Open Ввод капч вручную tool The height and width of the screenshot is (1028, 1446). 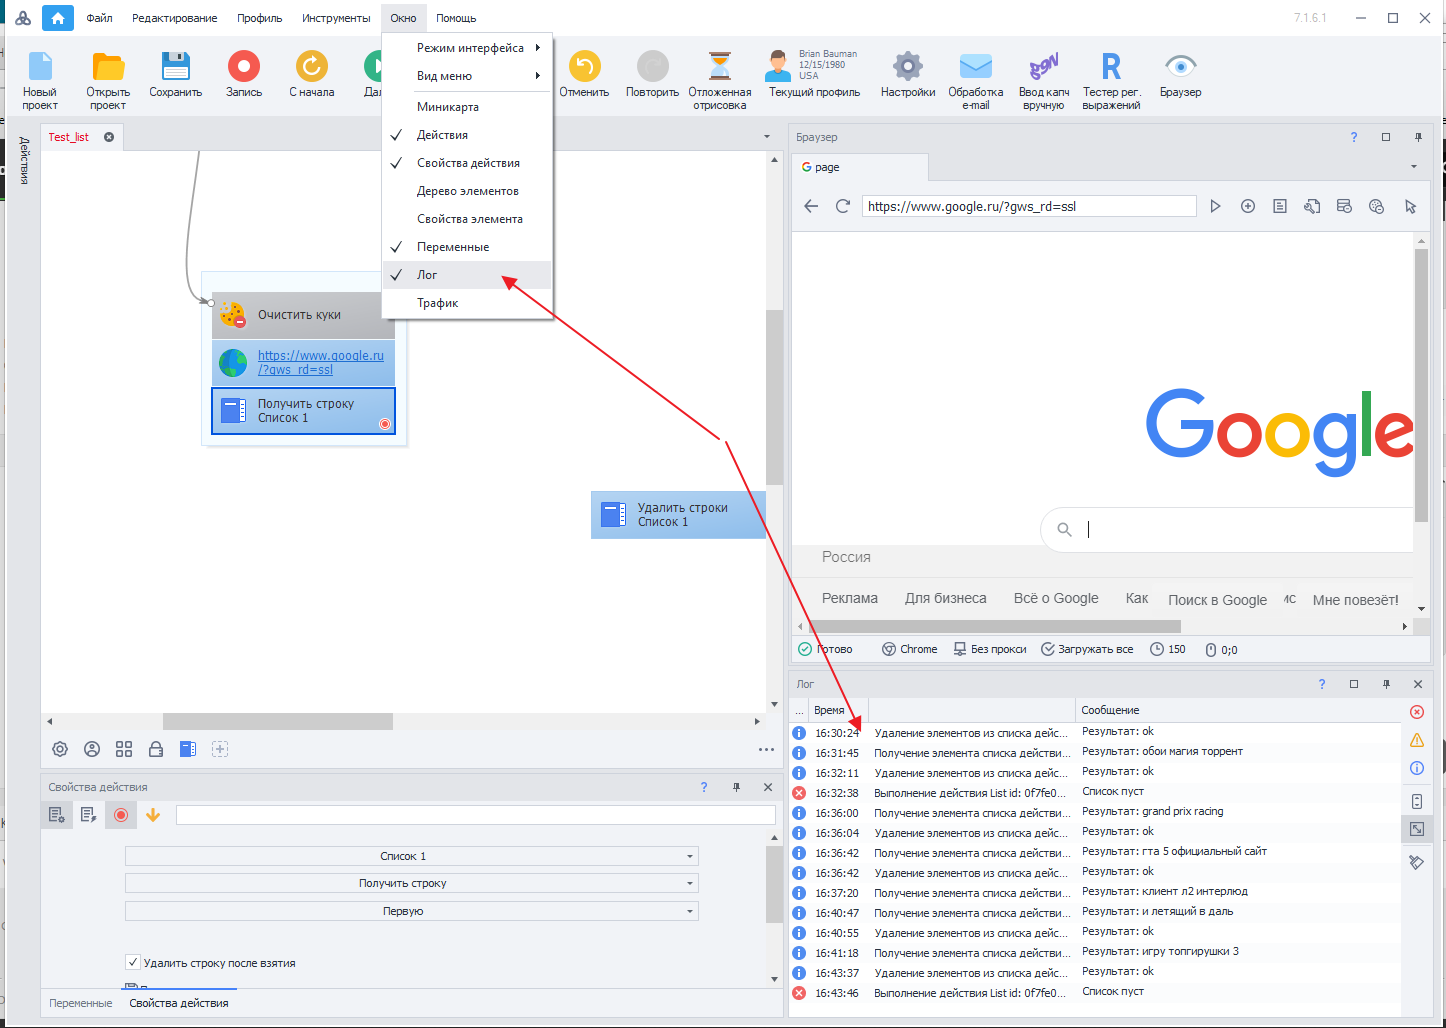1044,80
